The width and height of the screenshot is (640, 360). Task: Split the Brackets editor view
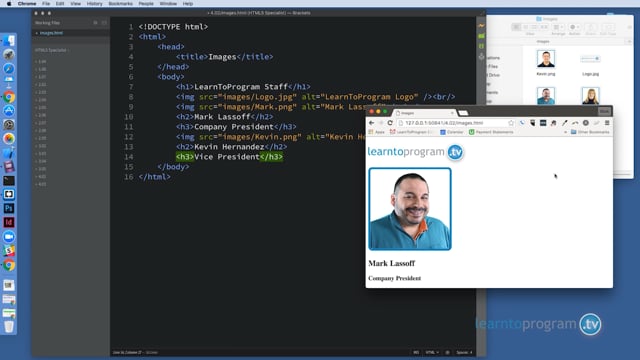tap(104, 23)
